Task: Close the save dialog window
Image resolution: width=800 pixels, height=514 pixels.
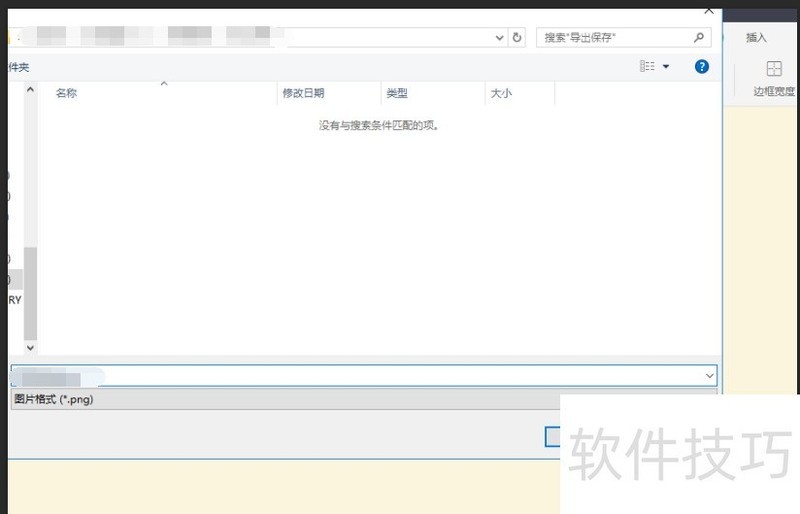Action: pos(709,11)
